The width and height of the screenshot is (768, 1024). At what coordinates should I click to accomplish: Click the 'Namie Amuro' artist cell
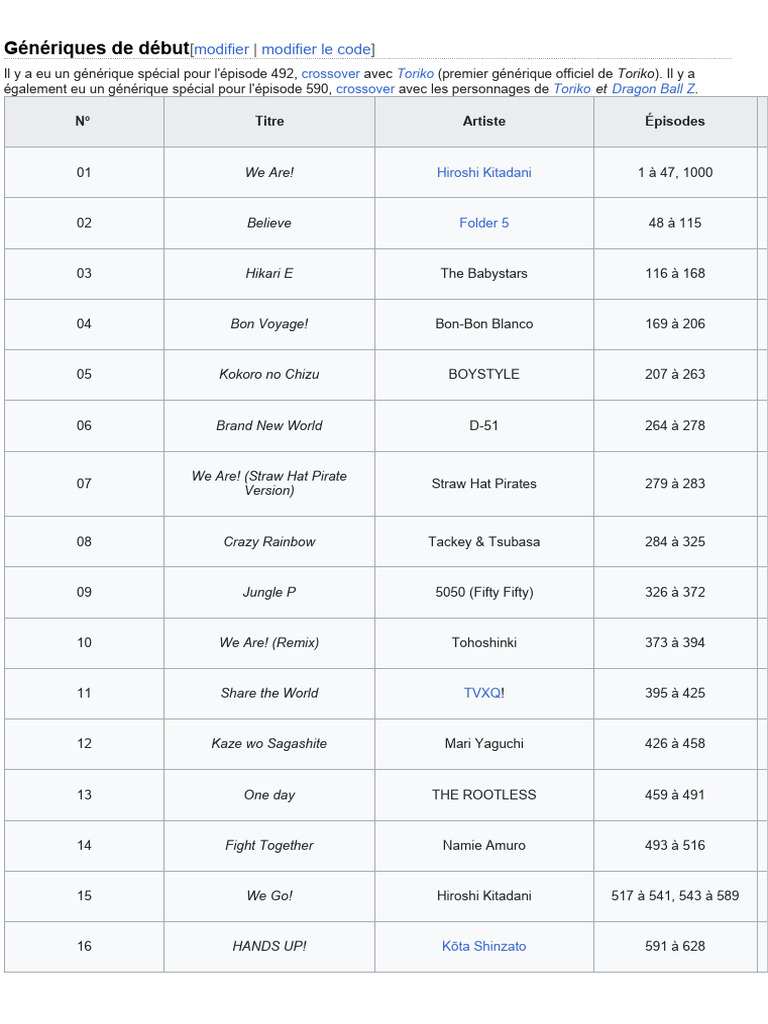tap(484, 845)
